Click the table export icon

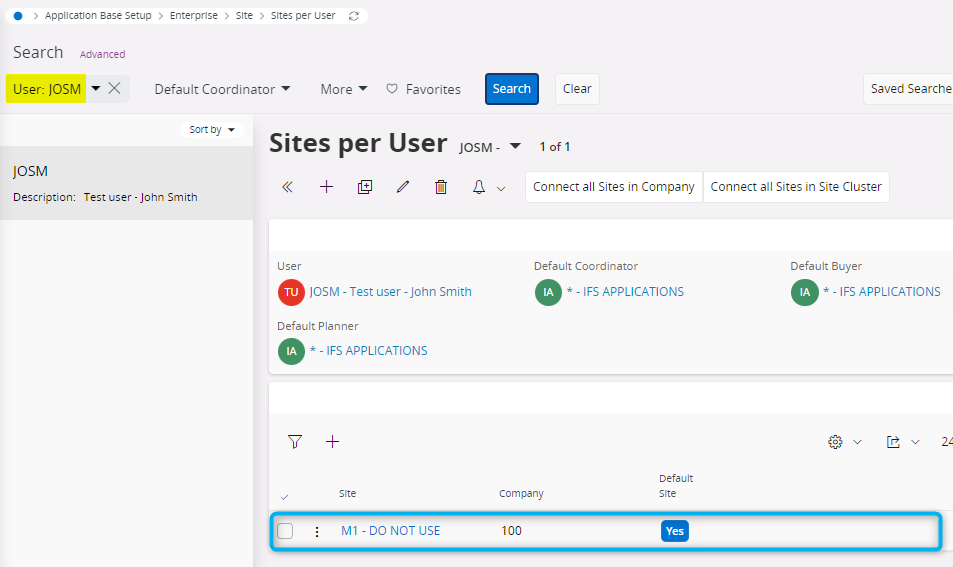tap(893, 442)
